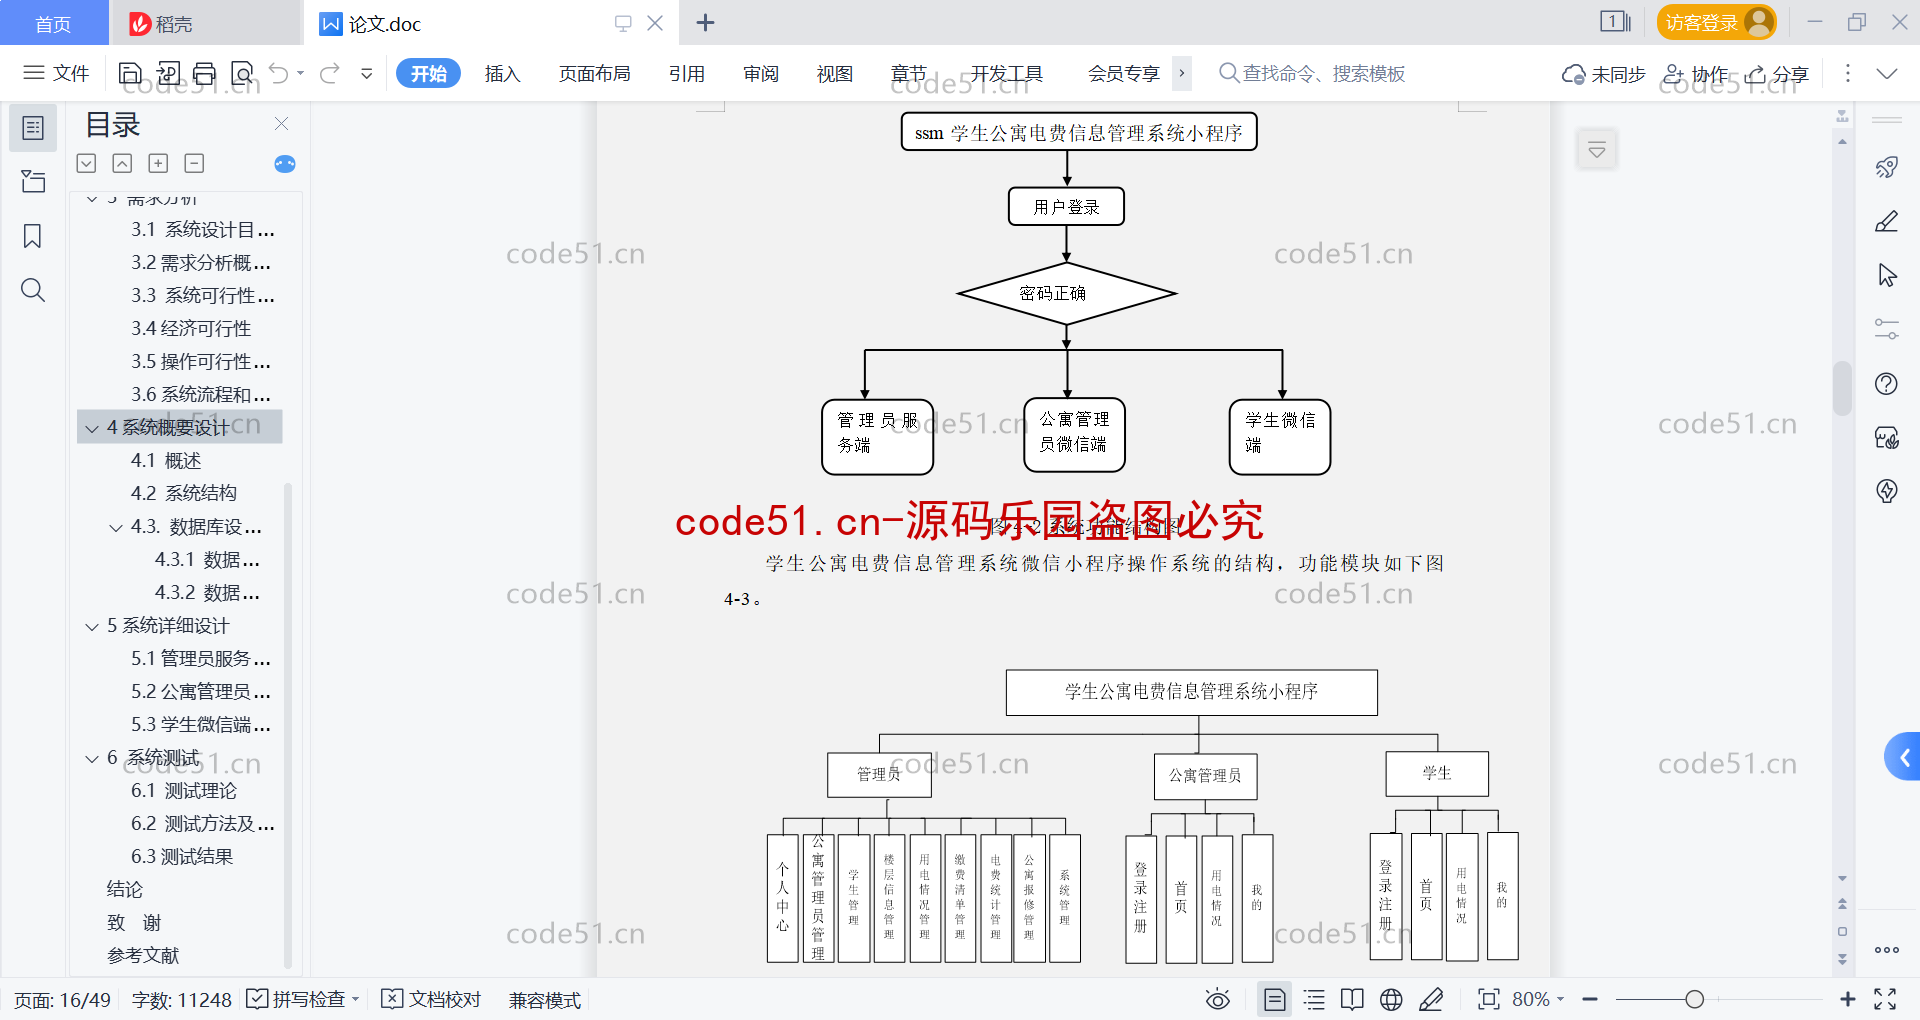Adjust the zoom slider handle

pyautogui.click(x=1694, y=999)
